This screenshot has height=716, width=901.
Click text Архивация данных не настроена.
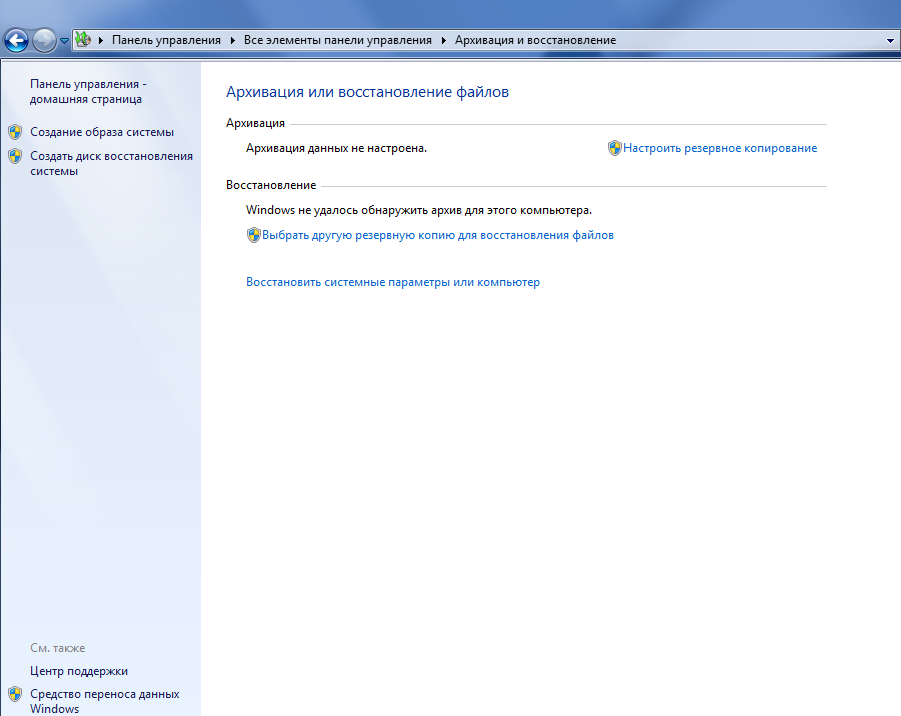point(336,148)
